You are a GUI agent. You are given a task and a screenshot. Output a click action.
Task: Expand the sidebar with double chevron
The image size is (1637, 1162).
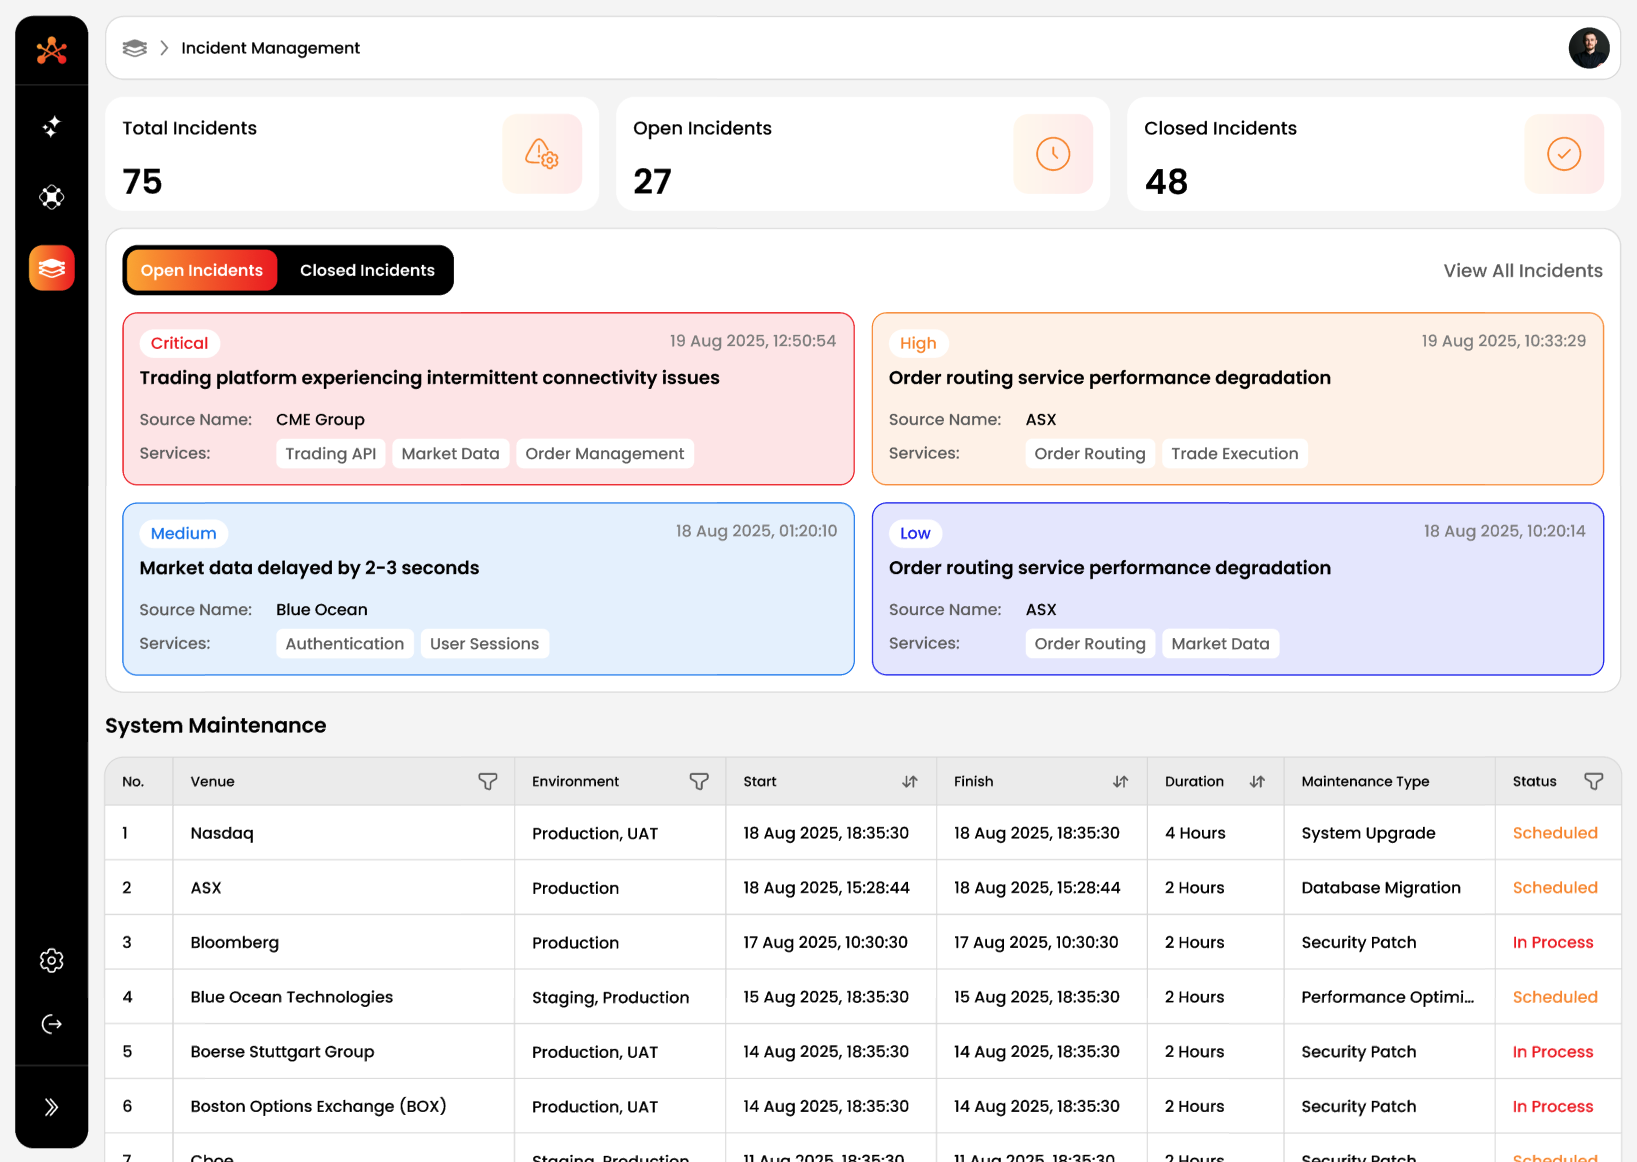pyautogui.click(x=52, y=1107)
